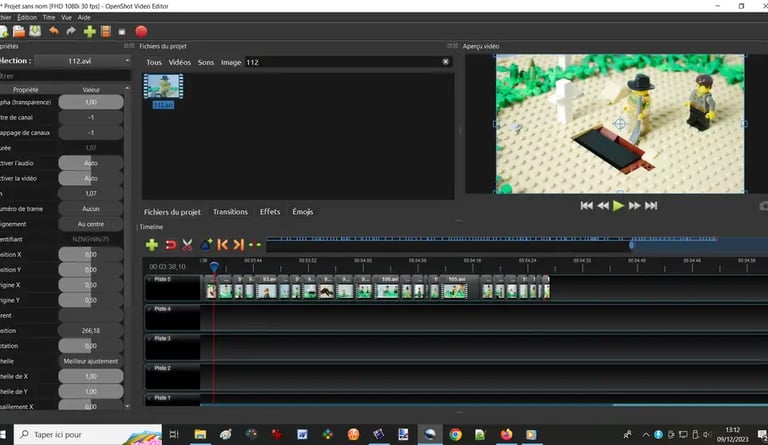This screenshot has width=768, height=445.
Task: Click the center transform handle in the preview
Action: [620, 123]
